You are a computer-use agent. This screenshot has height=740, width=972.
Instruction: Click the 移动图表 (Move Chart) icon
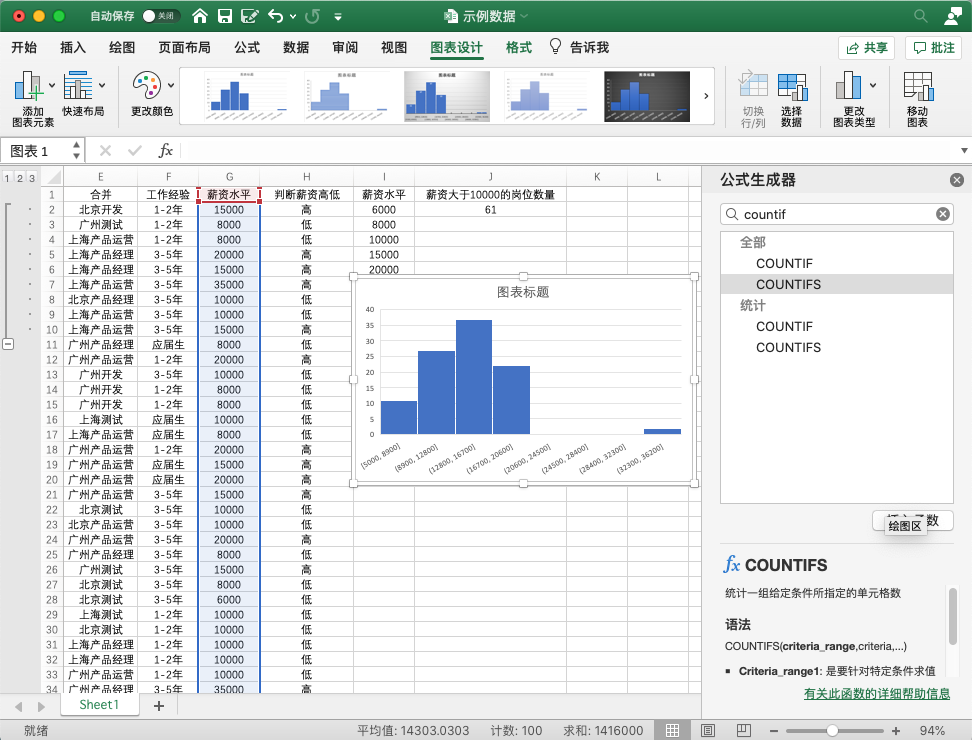pos(917,99)
